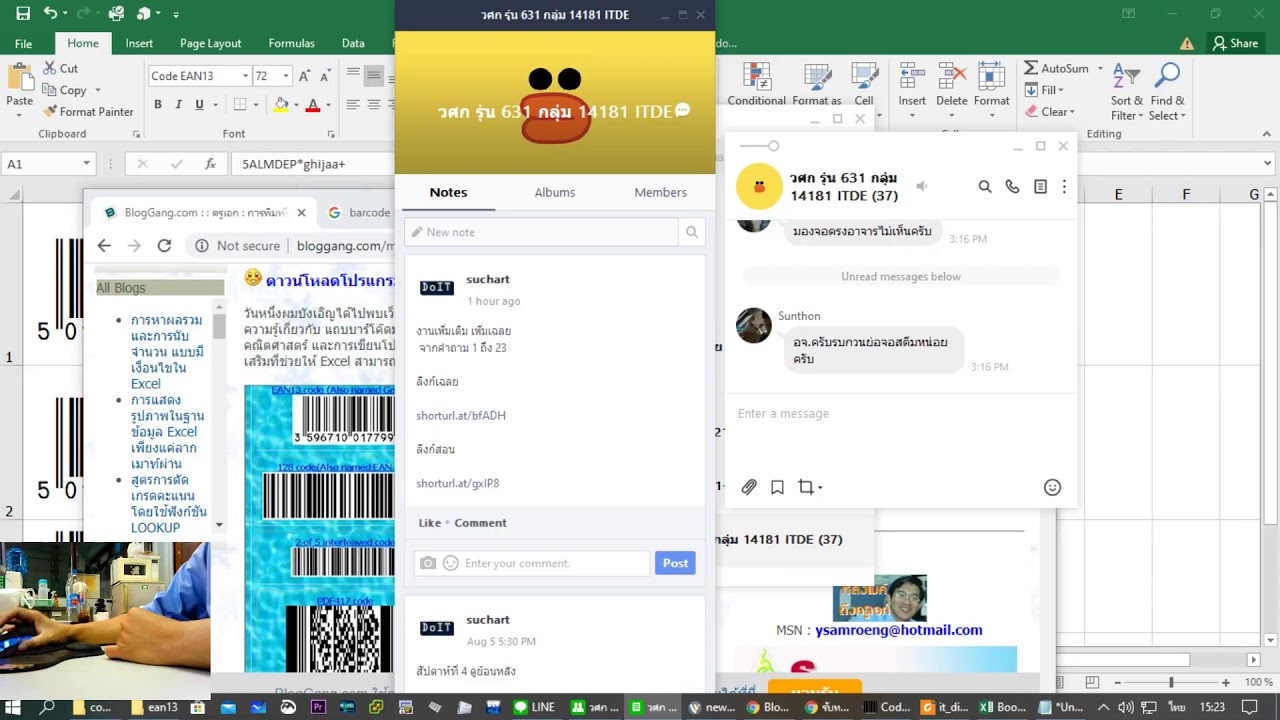Expand the Name Box dropdown for A1
This screenshot has height=720, width=1280.
click(86, 164)
